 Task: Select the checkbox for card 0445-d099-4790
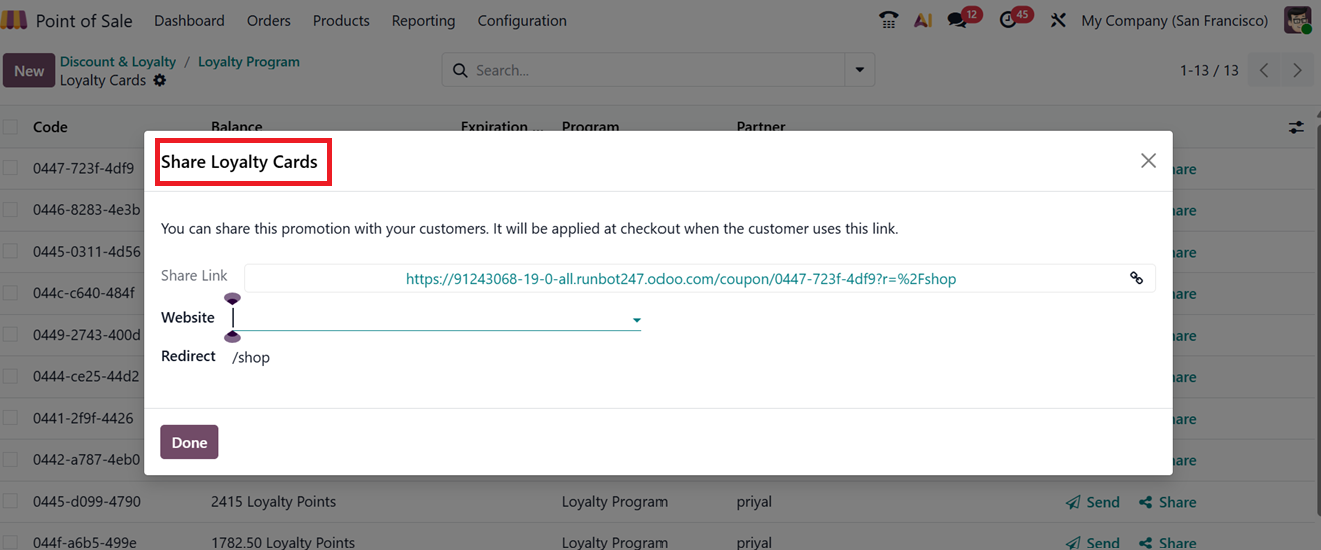pyautogui.click(x=10, y=501)
